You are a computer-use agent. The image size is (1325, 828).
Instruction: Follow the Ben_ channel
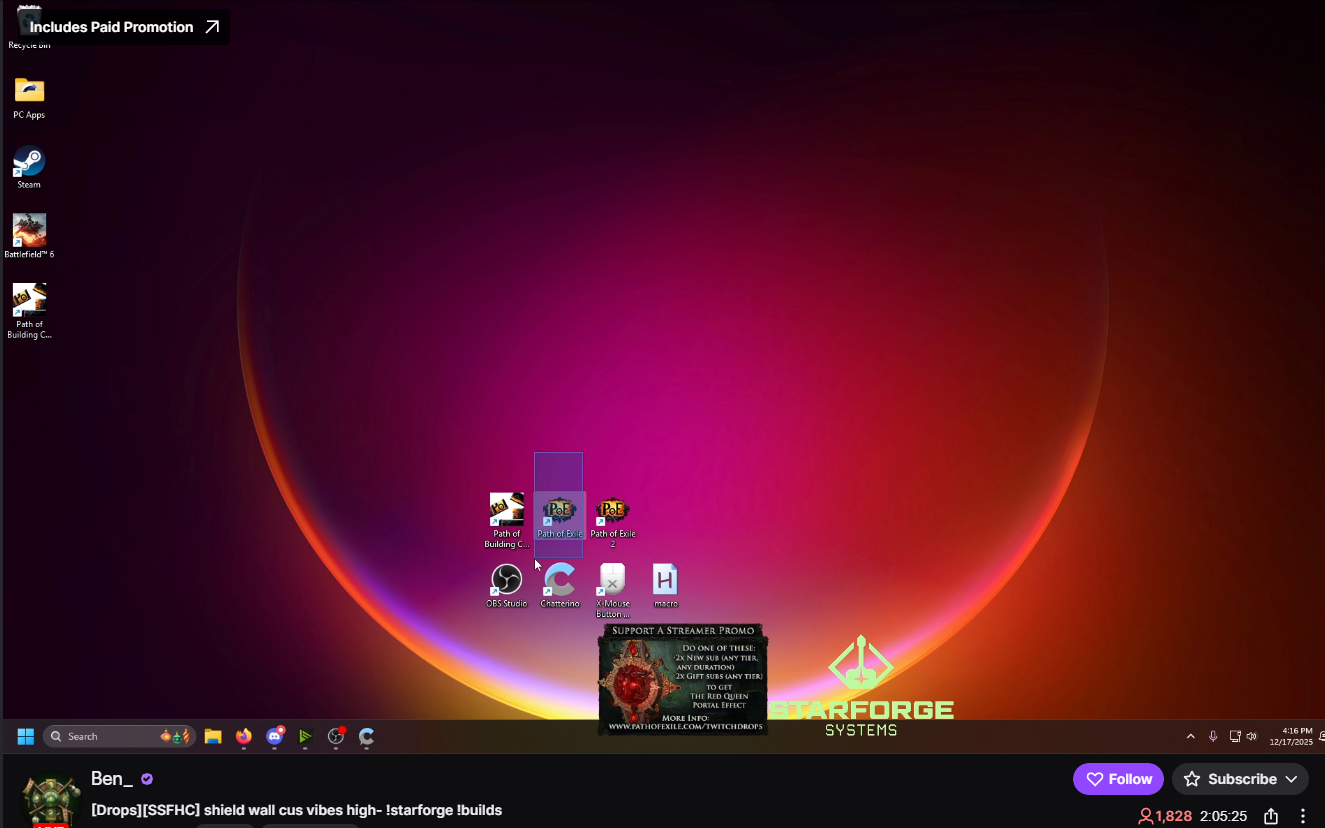[x=1118, y=779]
